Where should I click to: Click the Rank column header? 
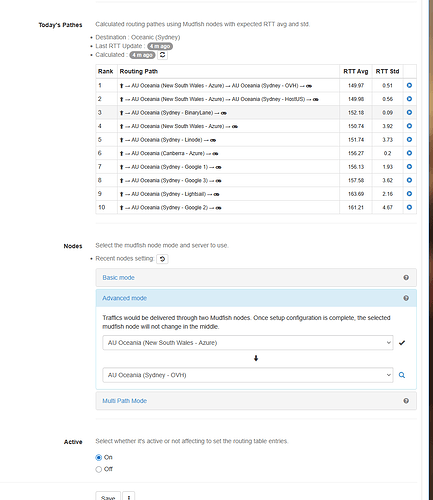(x=105, y=71)
